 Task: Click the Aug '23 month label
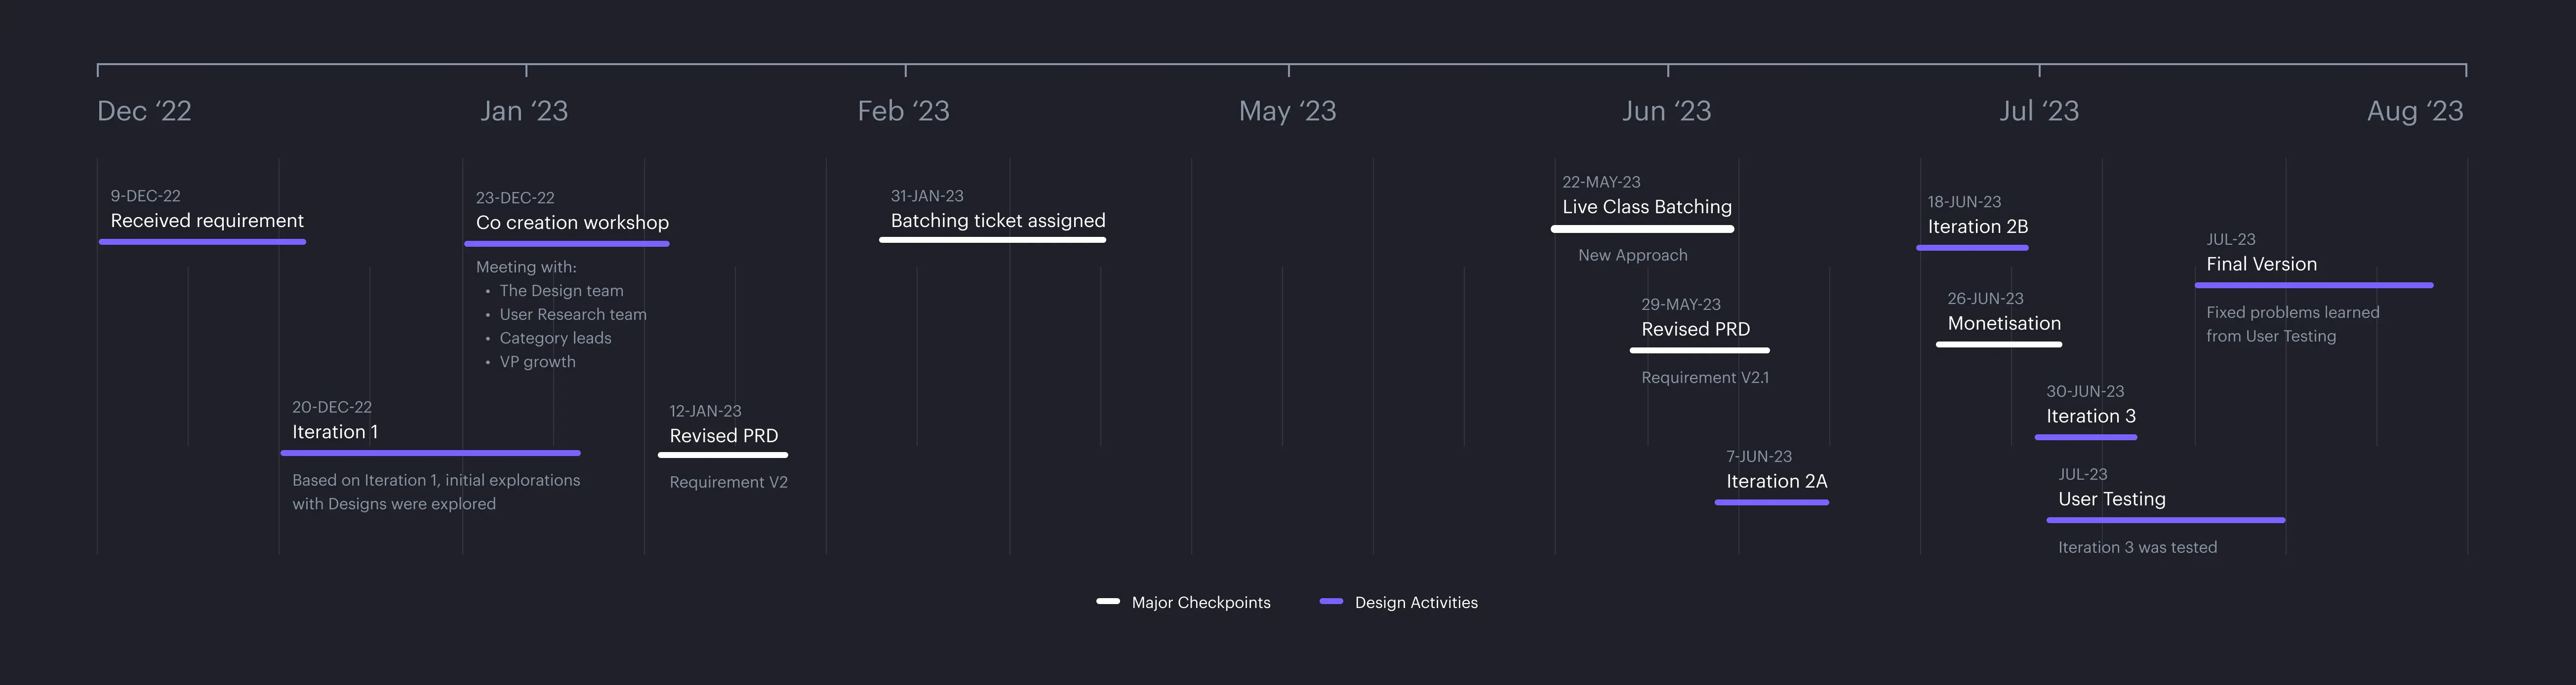tap(2414, 111)
